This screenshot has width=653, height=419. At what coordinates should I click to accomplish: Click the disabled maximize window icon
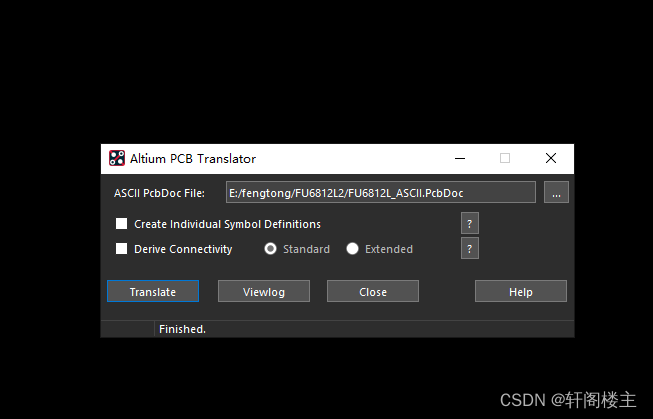coord(505,158)
